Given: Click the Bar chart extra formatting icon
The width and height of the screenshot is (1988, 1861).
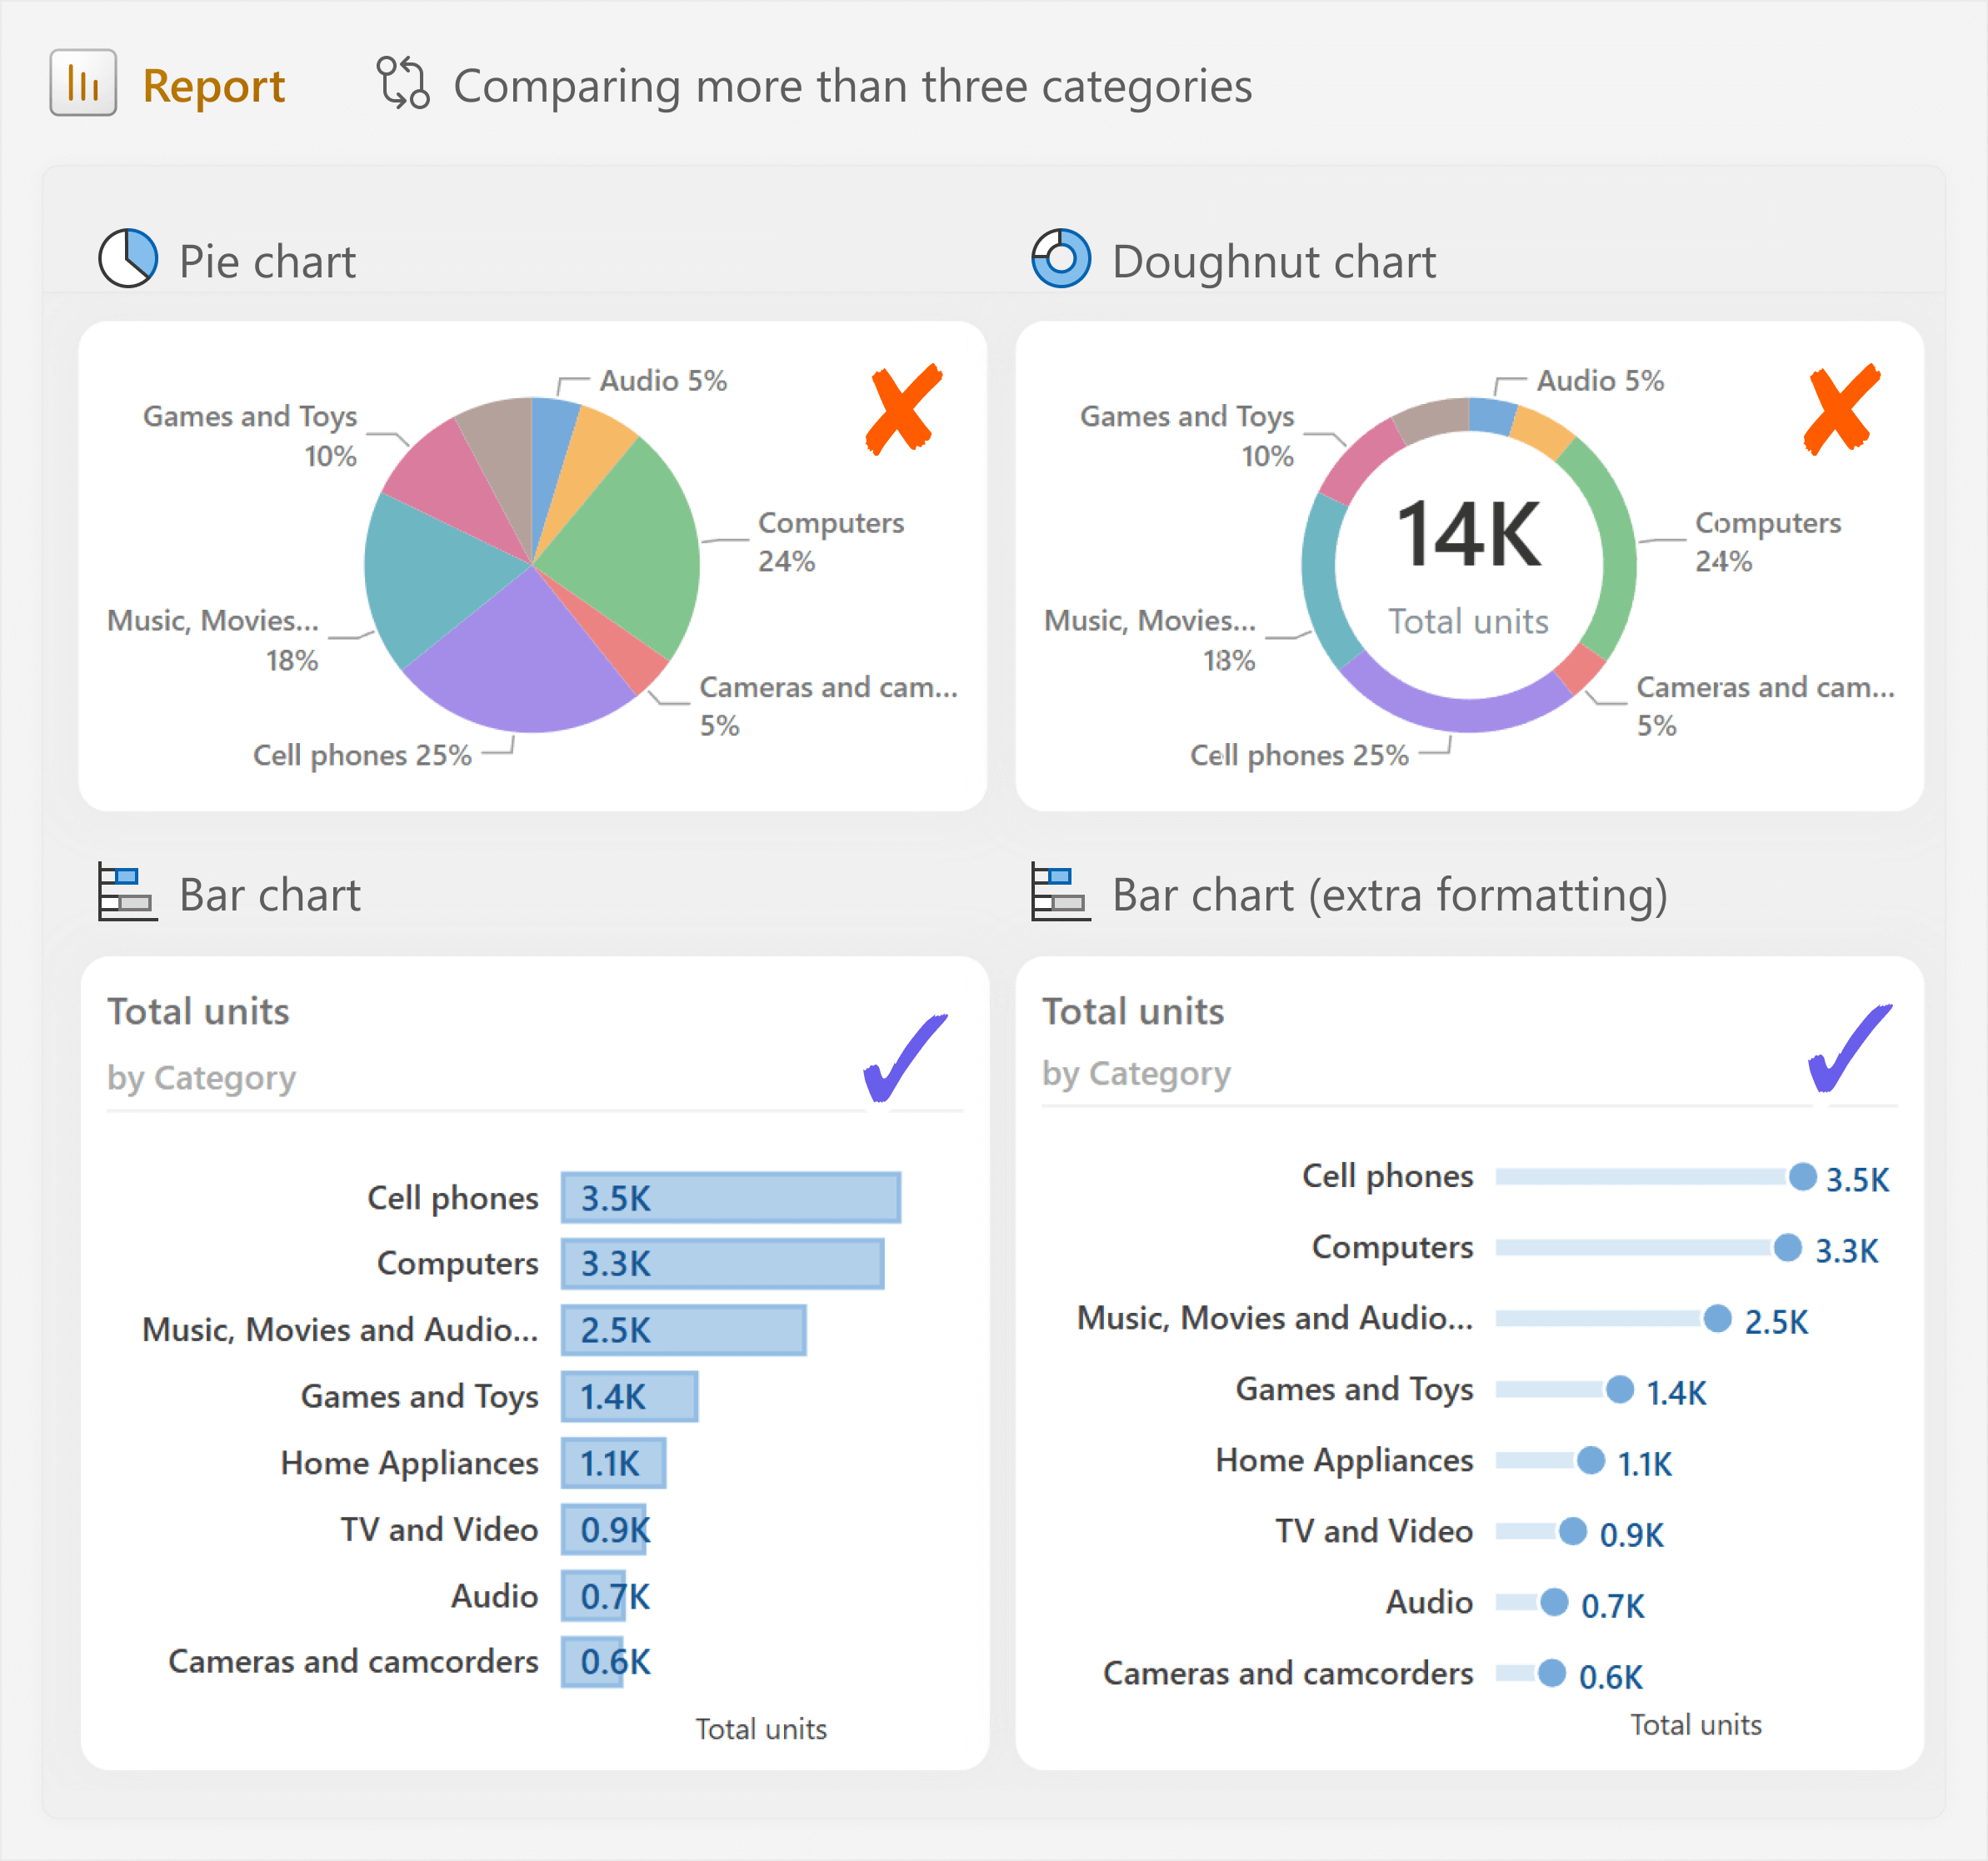Looking at the screenshot, I should pos(1061,892).
